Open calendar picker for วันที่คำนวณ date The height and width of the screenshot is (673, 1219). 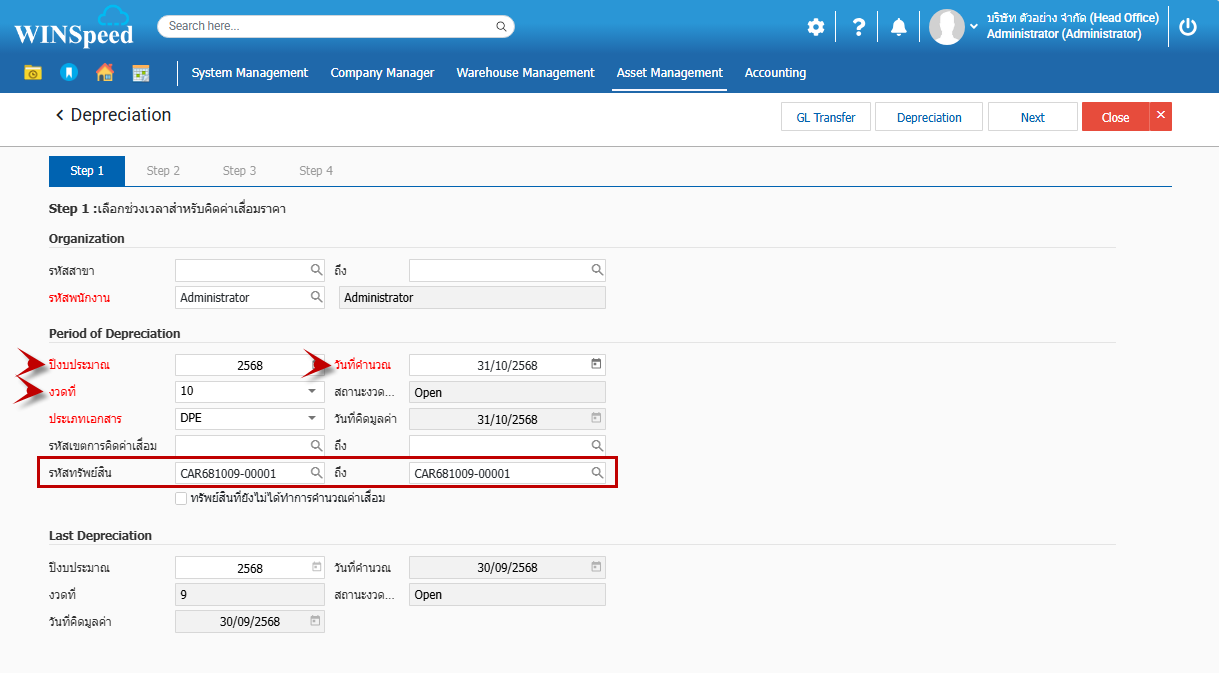click(596, 365)
